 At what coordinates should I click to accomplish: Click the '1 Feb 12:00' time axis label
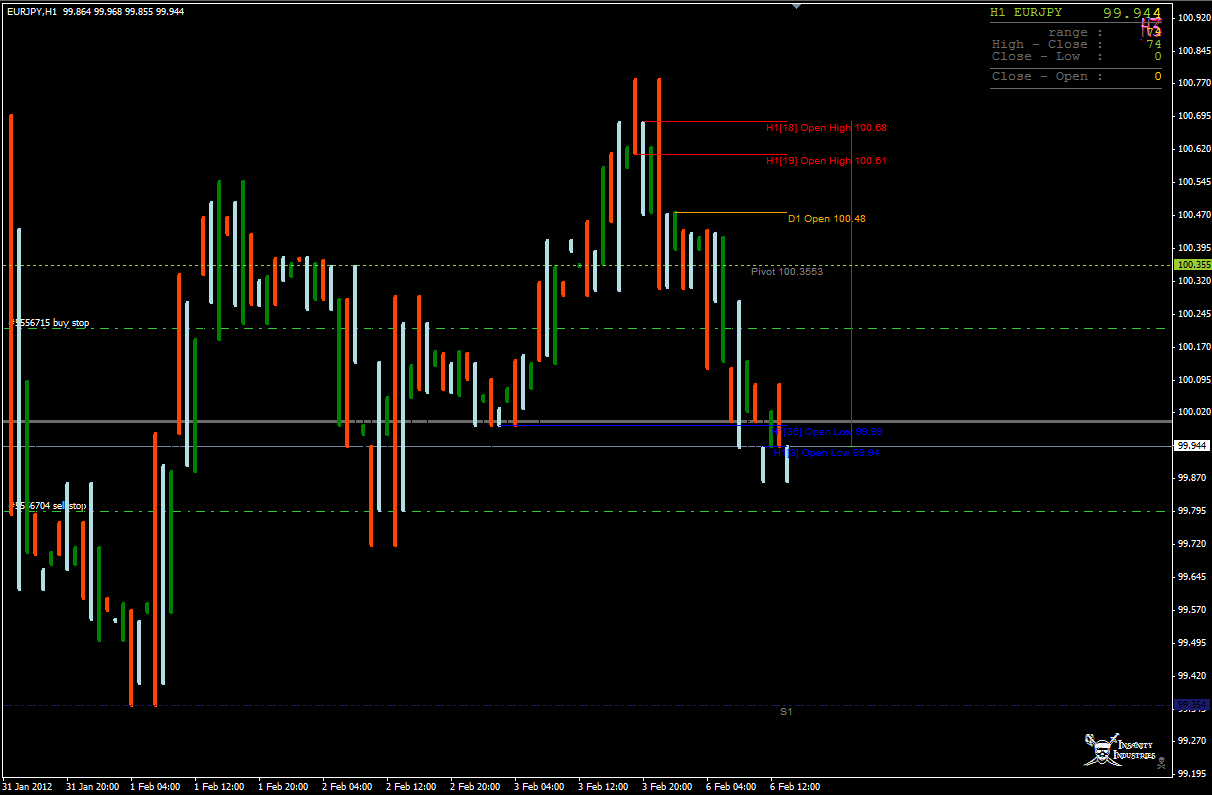point(219,787)
